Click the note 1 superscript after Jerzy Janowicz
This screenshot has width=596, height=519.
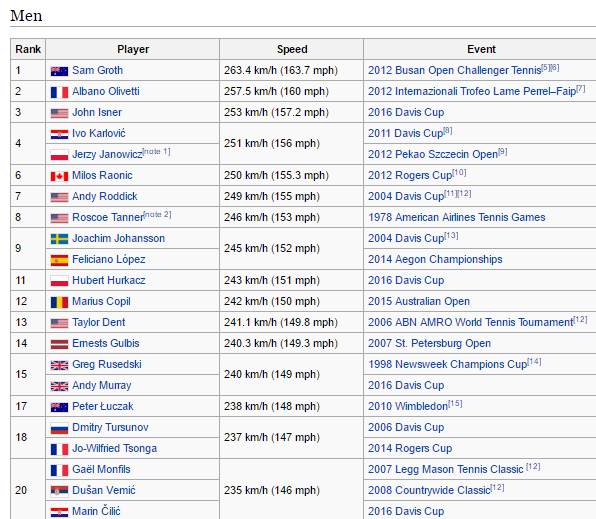[156, 151]
